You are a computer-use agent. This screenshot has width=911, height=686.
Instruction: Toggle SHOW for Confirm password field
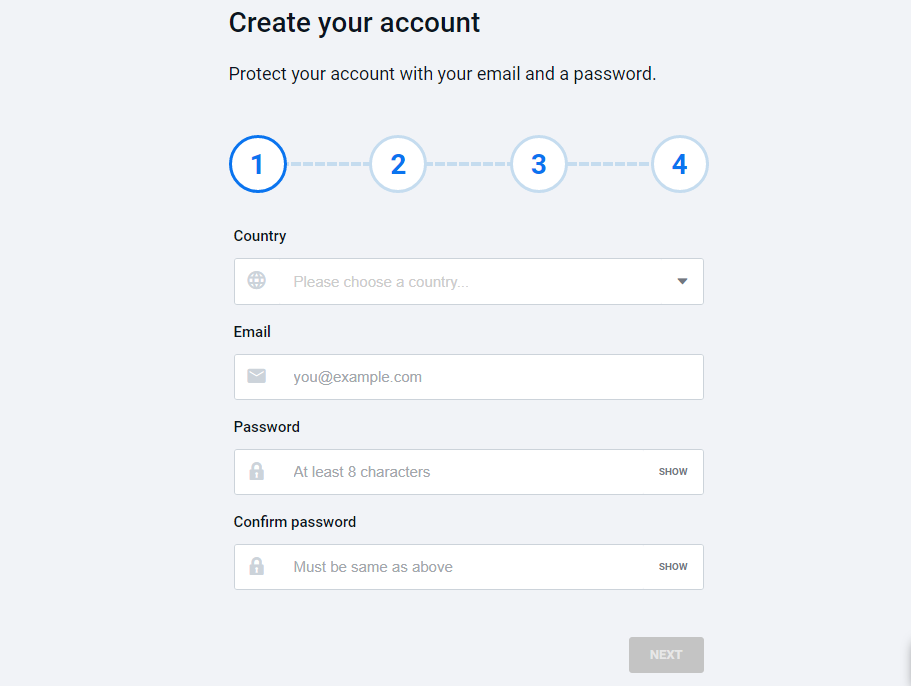coord(673,567)
